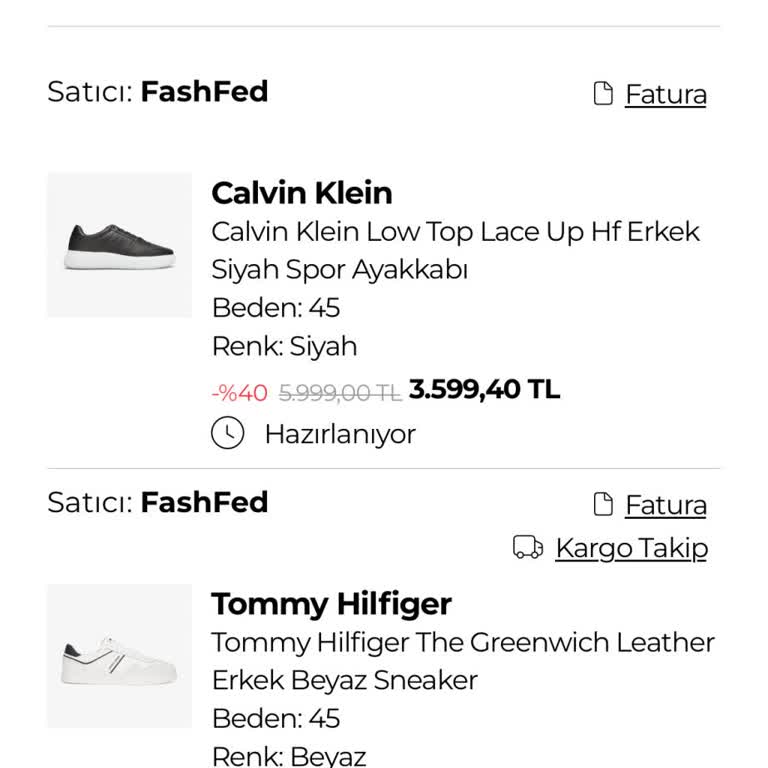Click the invoice document icon for Tommy Hilfiger order
Screen dimensions: 768x768
(603, 505)
